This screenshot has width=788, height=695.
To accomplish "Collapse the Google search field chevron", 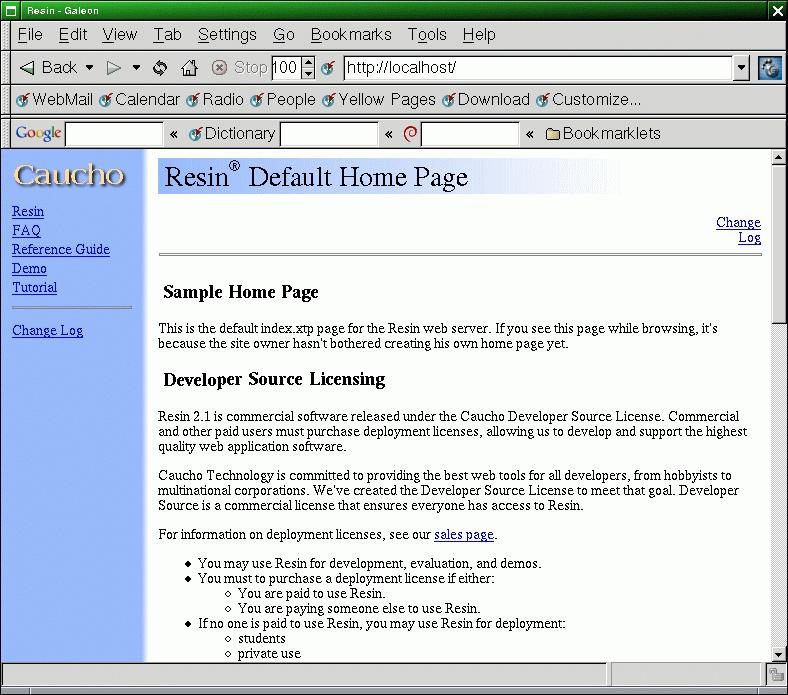I will click(174, 134).
